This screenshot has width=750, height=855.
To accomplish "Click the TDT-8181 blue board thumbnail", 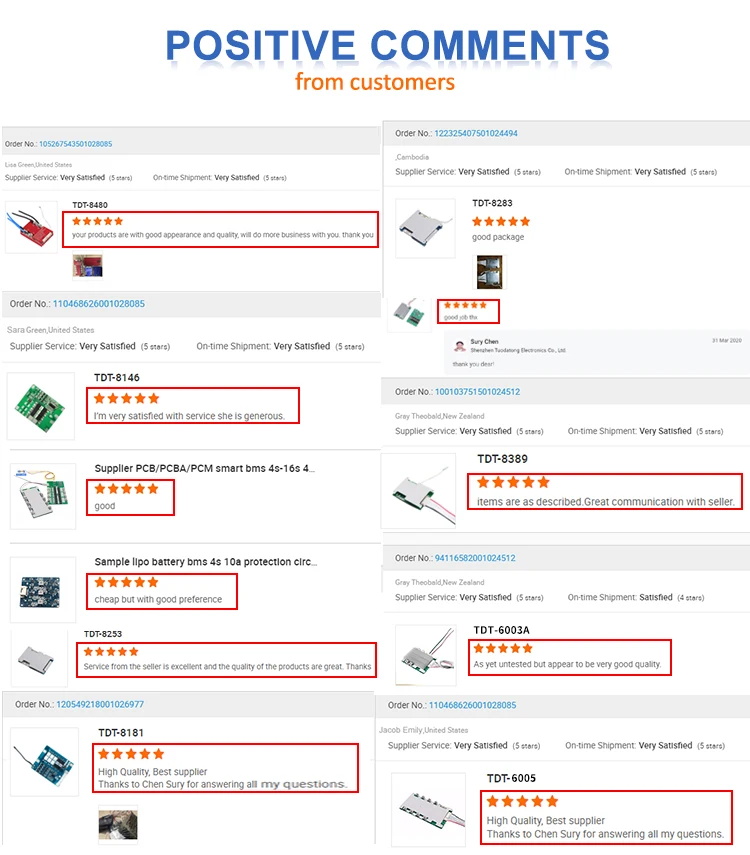I will [x=45, y=761].
